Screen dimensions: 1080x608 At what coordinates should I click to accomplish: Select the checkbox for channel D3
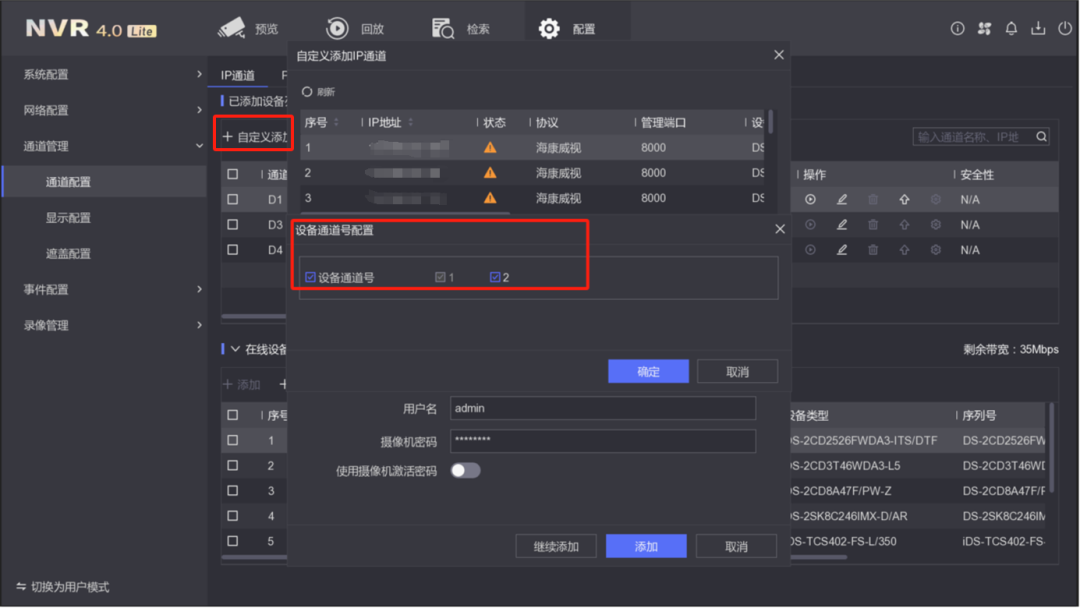pos(233,225)
